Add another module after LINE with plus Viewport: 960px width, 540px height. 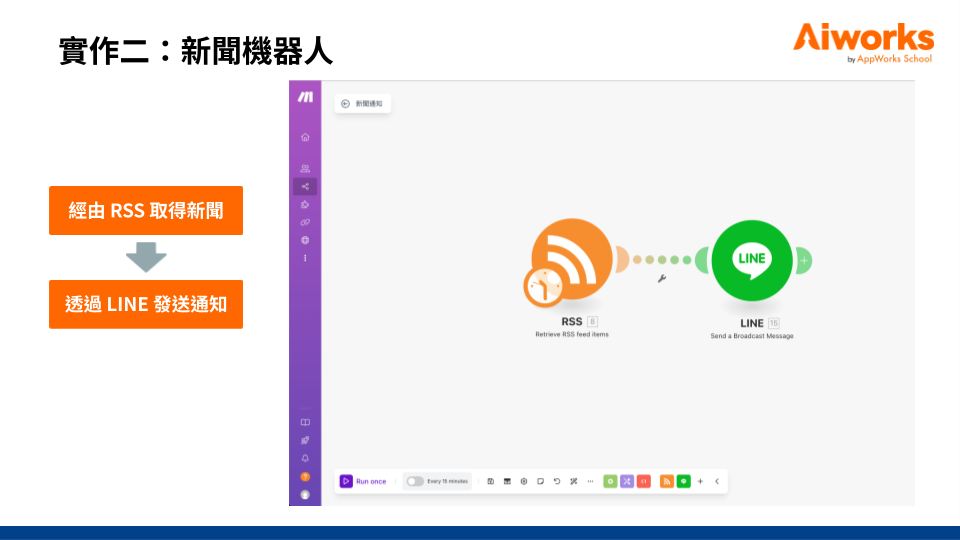point(804,261)
